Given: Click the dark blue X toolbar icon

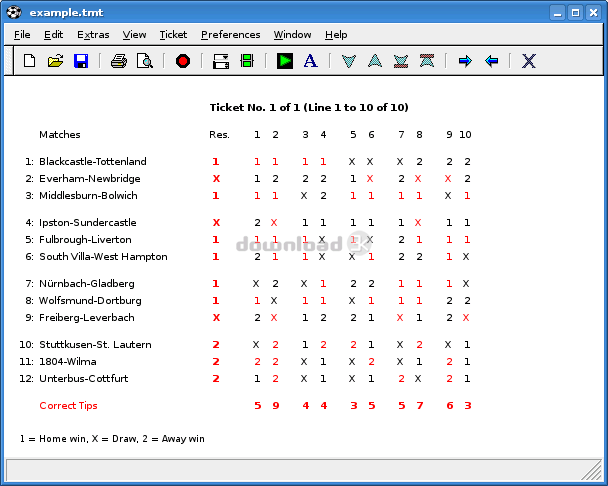Looking at the screenshot, I should [529, 61].
